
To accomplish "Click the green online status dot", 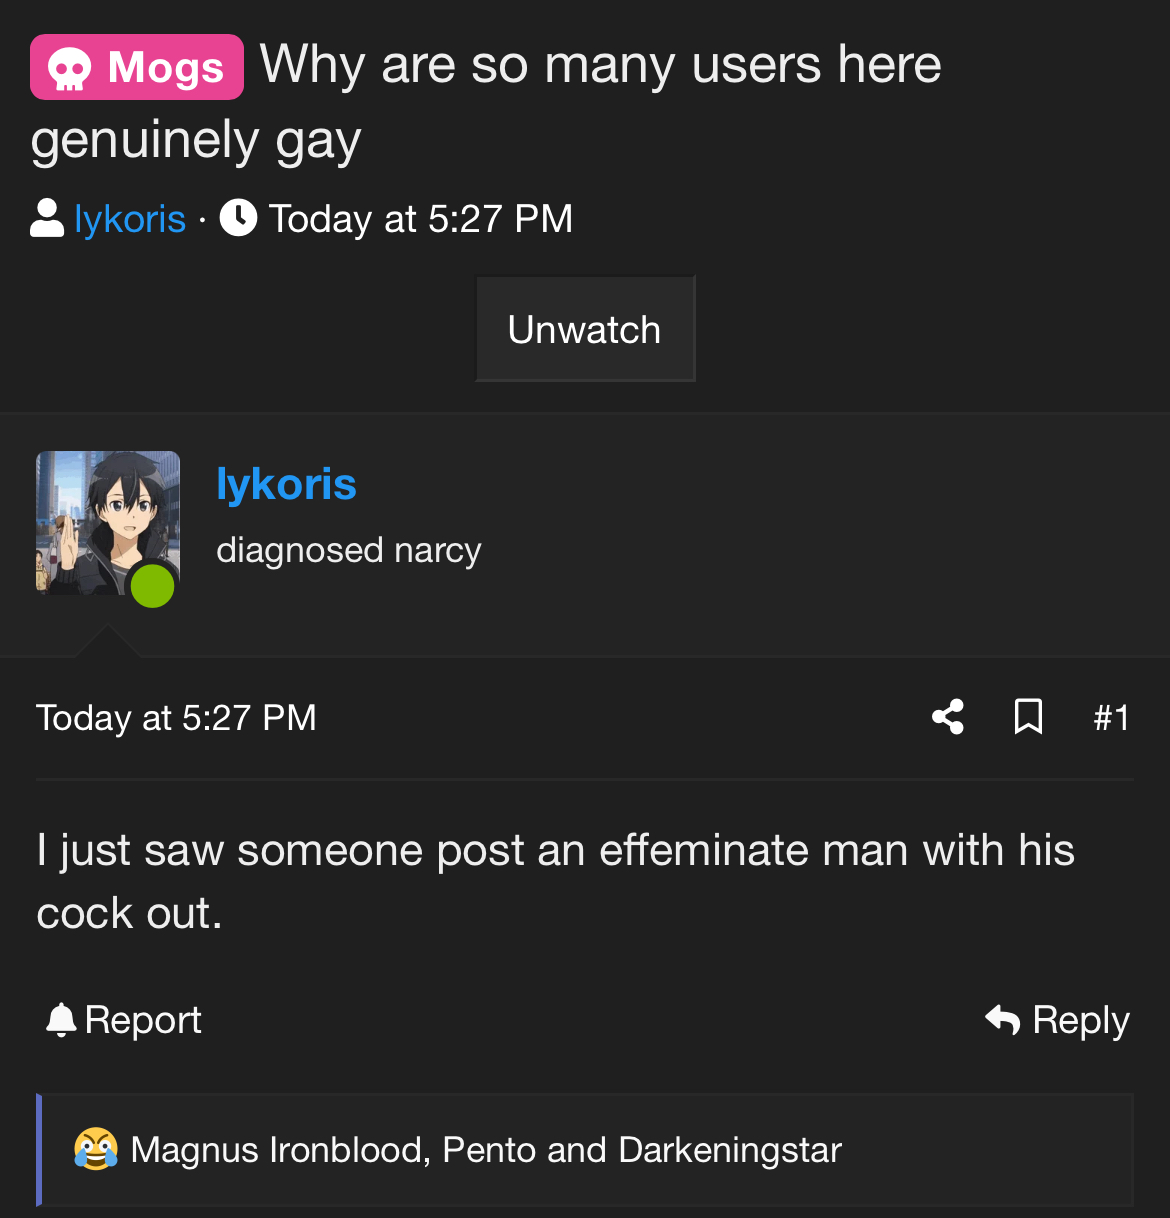I will tap(153, 585).
